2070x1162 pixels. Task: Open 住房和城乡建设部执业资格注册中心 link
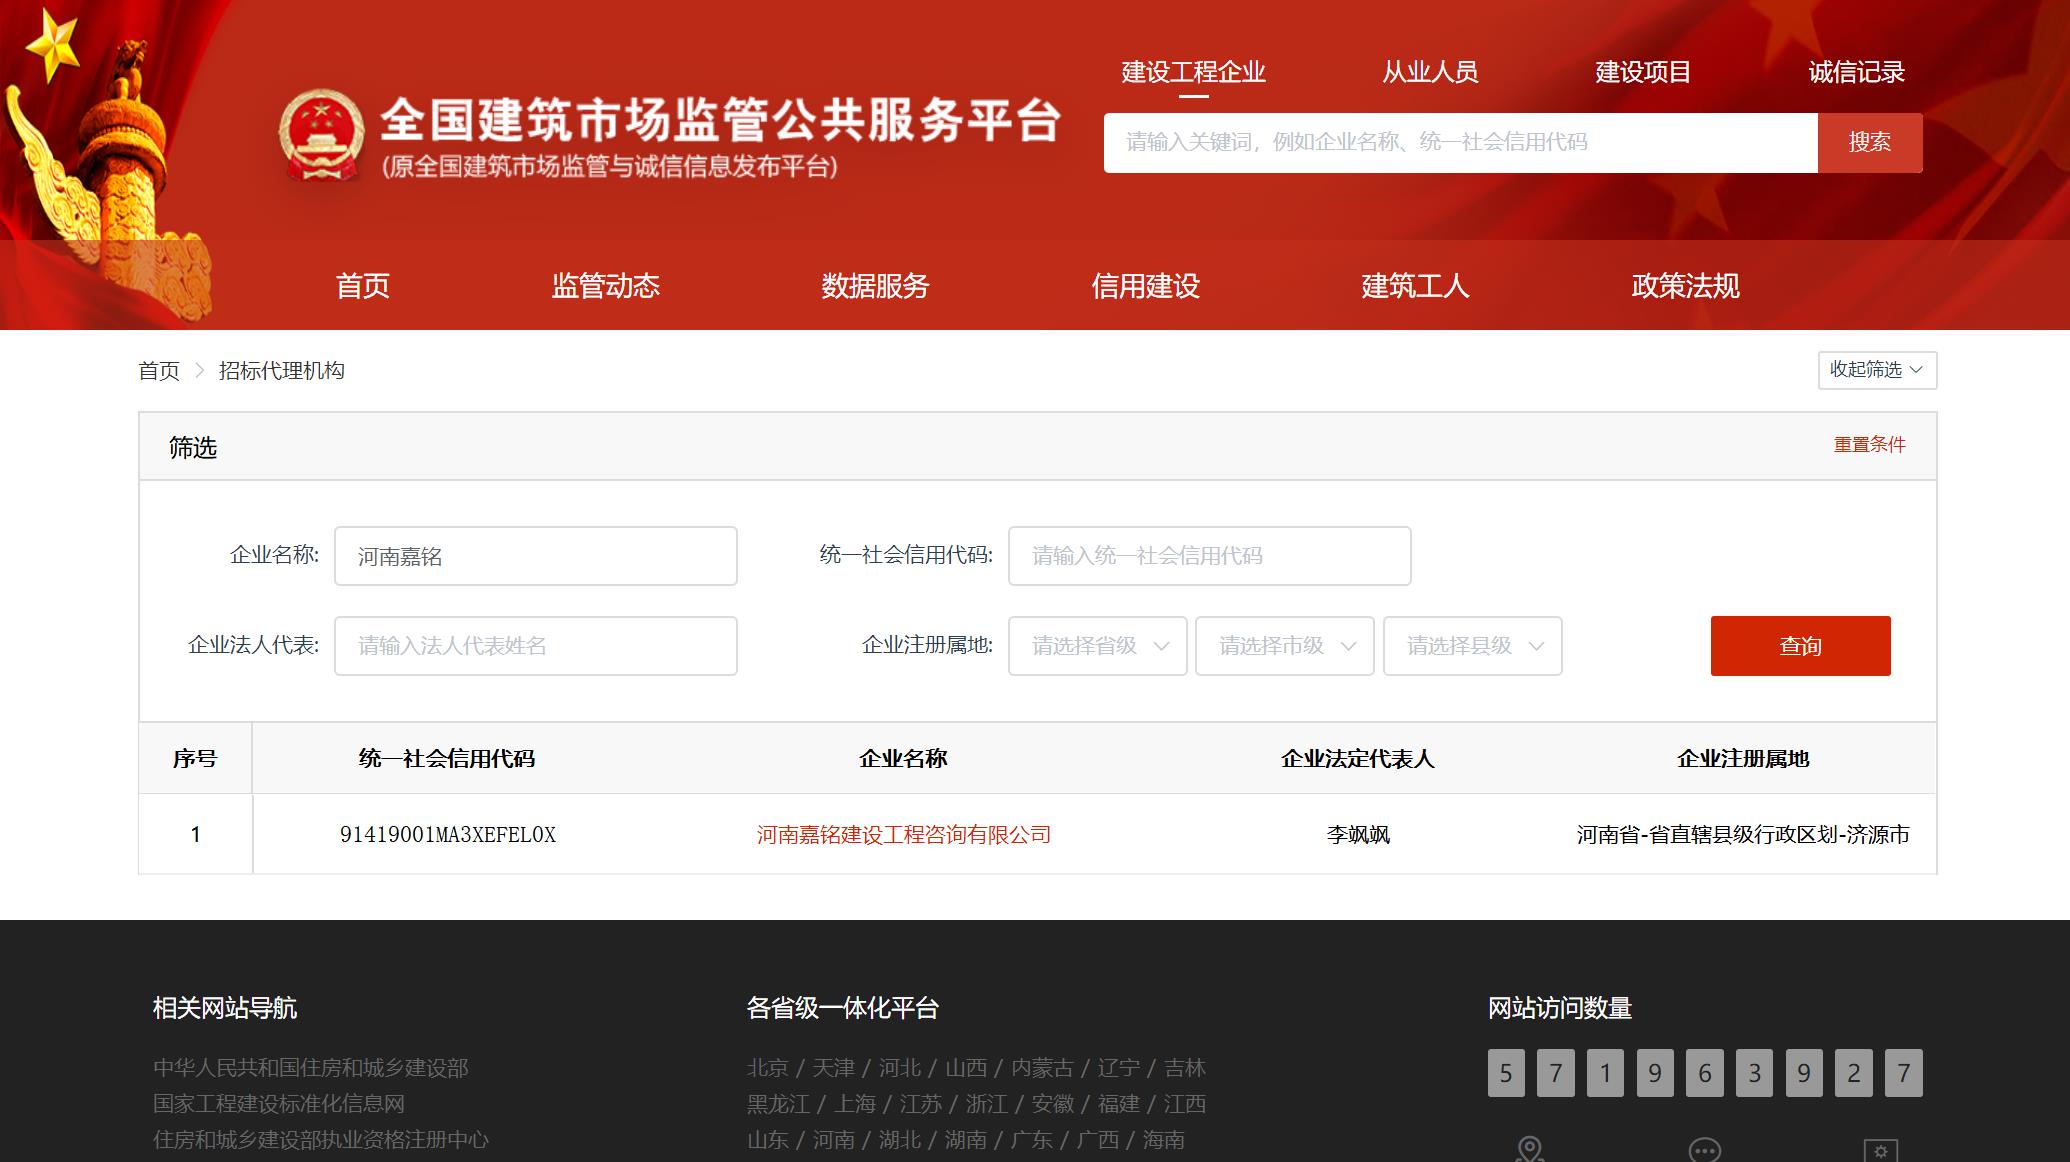(x=321, y=1140)
